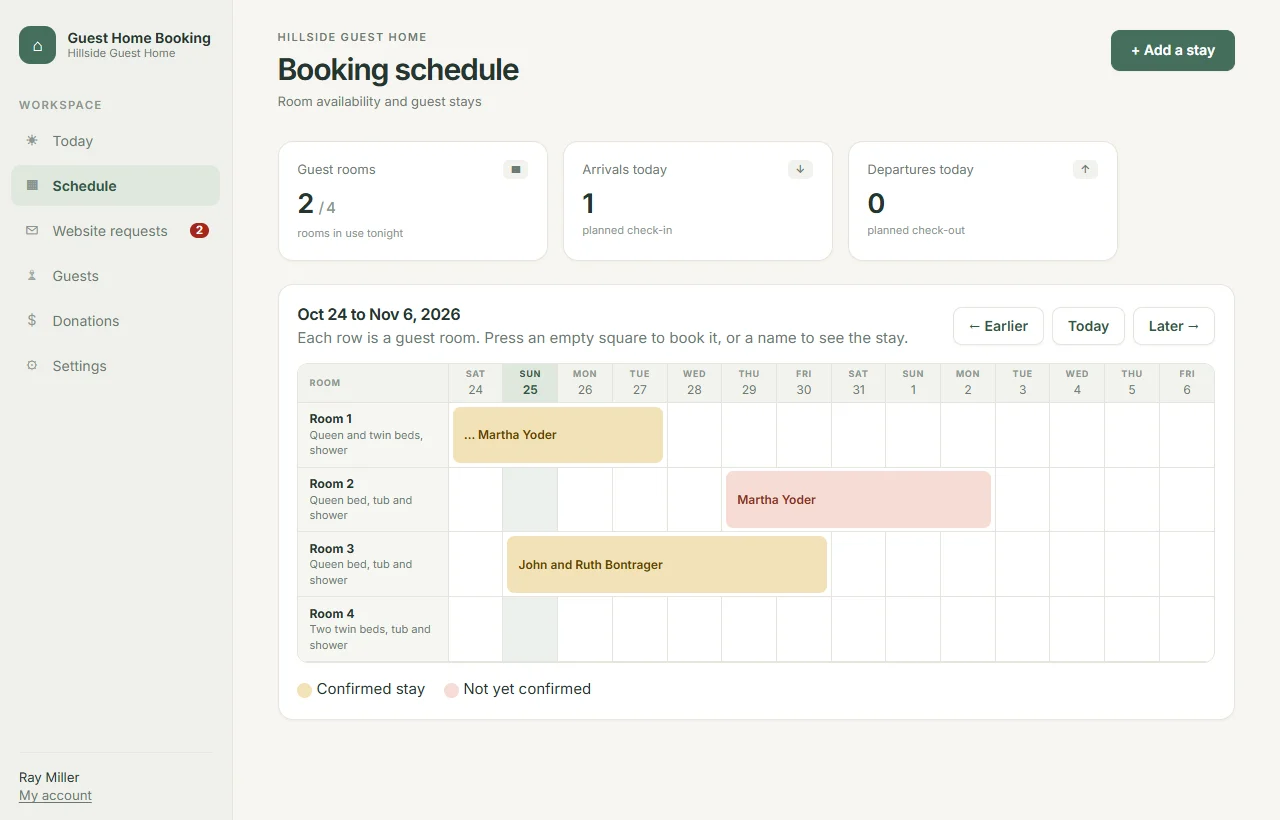Open Website requests in the sidebar
The height and width of the screenshot is (820, 1280).
115,231
